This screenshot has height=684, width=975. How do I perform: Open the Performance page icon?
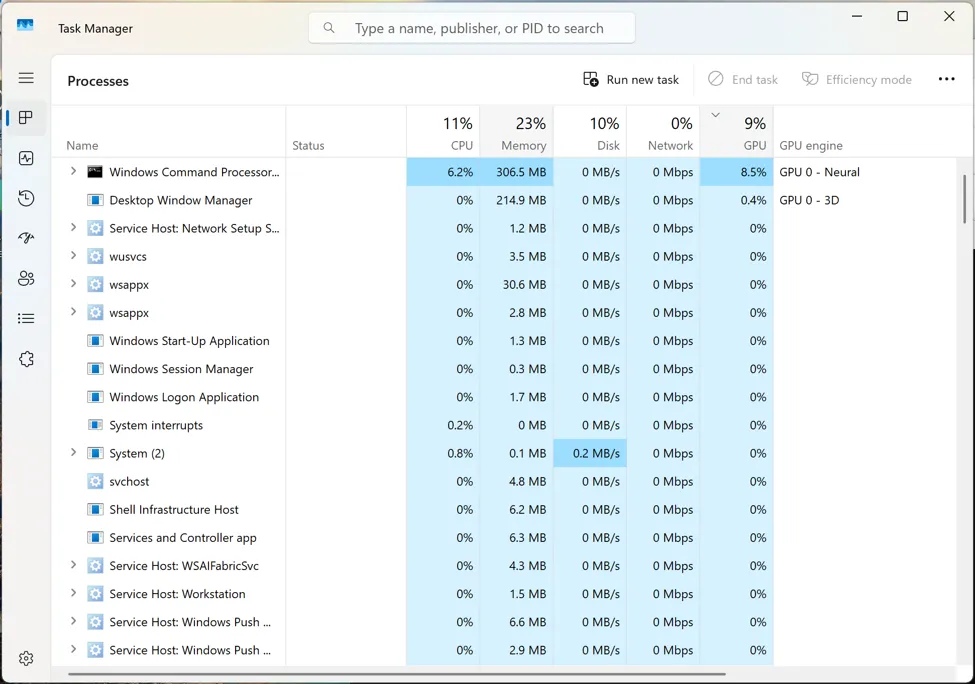click(x=26, y=158)
